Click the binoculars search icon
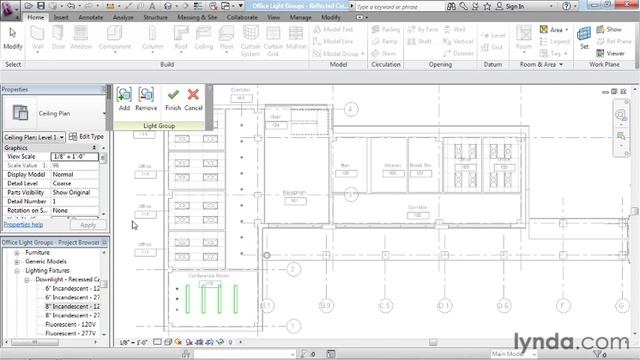 (x=451, y=6)
